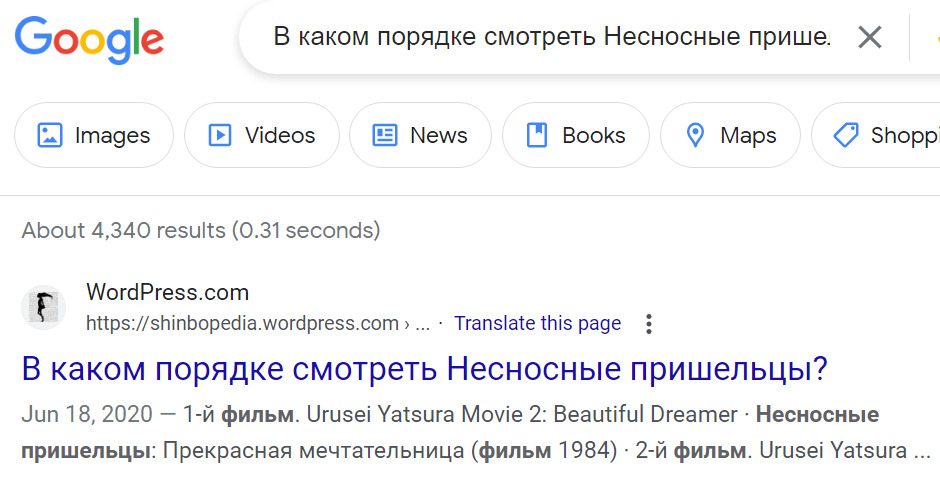
Task: Click the WordPress.com site name
Action: pyautogui.click(x=167, y=293)
